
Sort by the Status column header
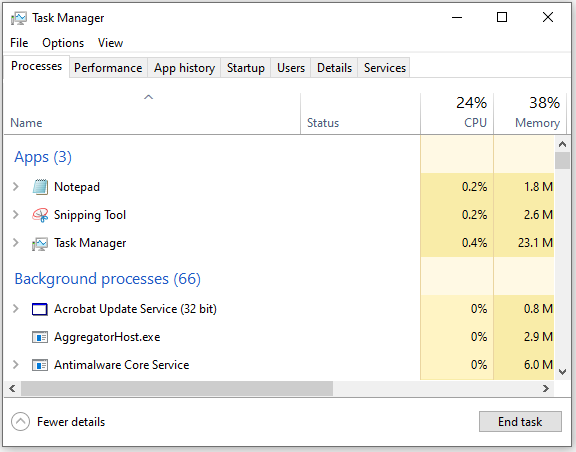[360, 114]
